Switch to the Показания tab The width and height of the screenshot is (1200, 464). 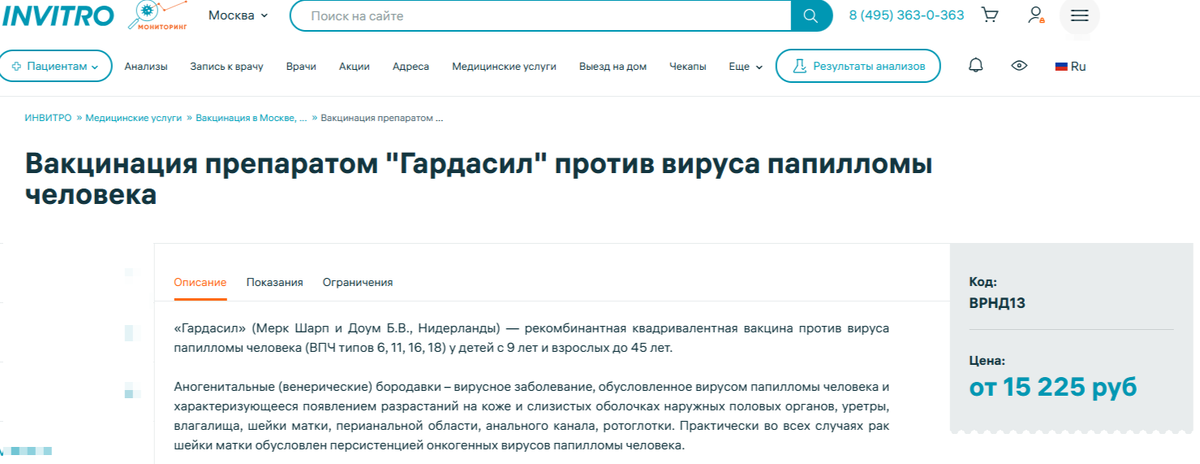pos(275,283)
